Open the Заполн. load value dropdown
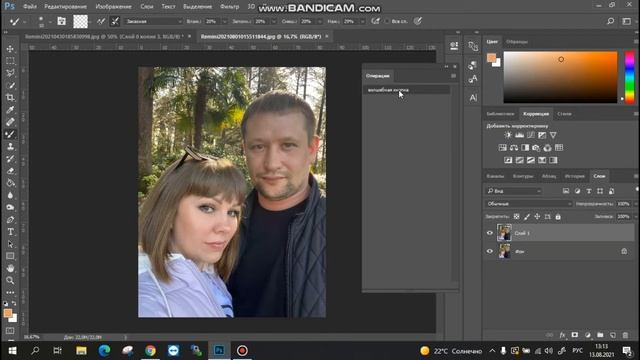The image size is (640, 360). tap(273, 21)
